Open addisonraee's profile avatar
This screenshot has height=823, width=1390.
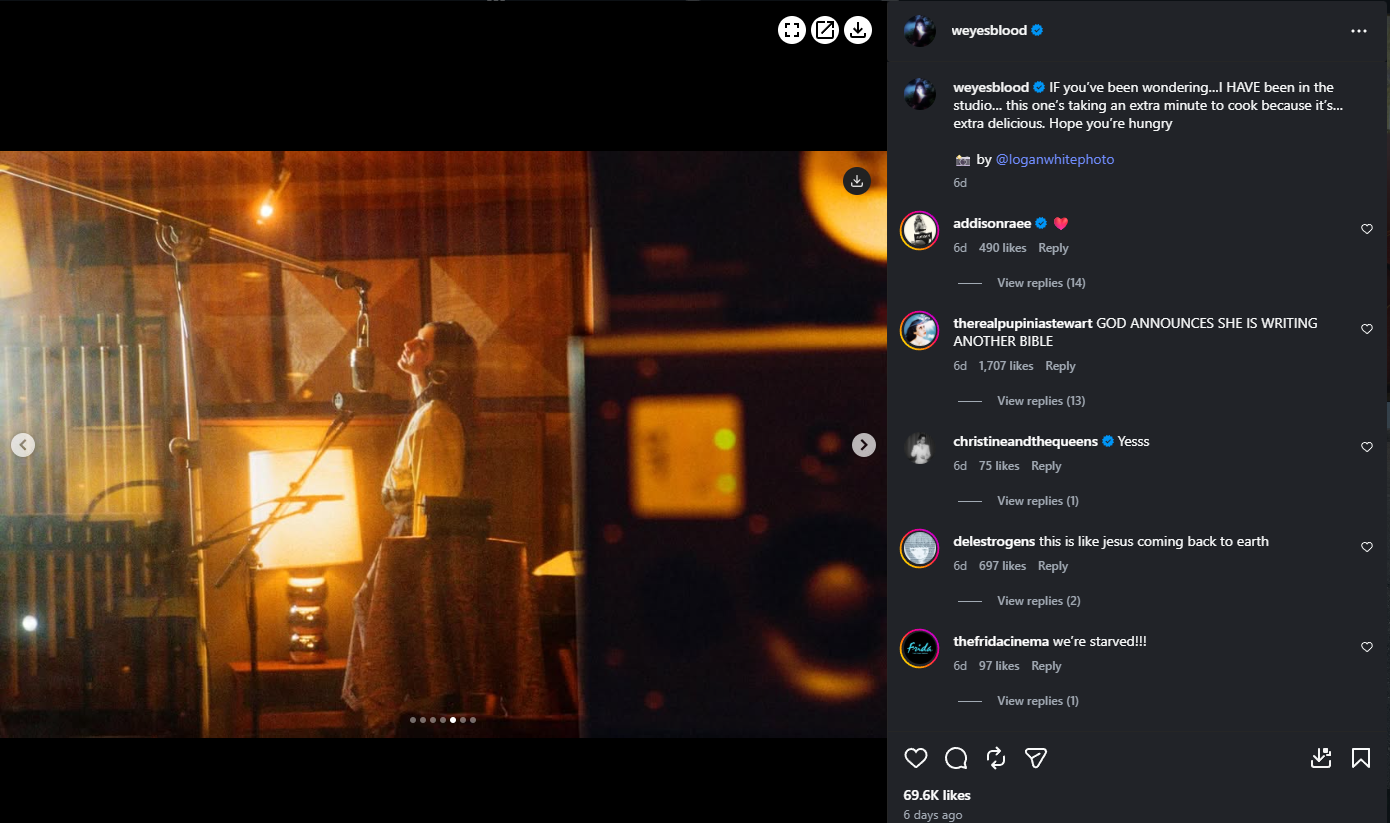coord(919,230)
